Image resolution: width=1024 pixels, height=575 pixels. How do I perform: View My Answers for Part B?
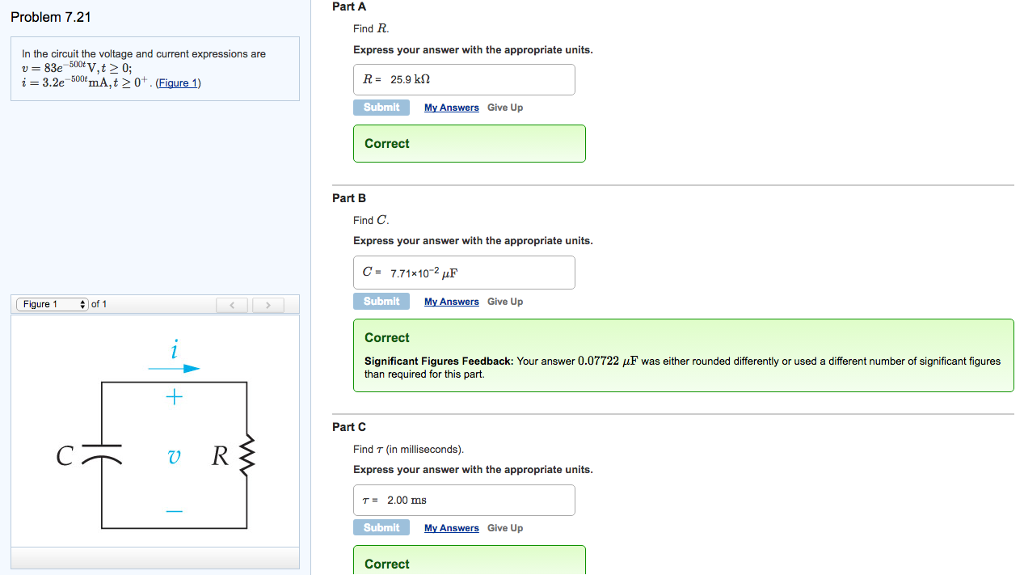[451, 302]
